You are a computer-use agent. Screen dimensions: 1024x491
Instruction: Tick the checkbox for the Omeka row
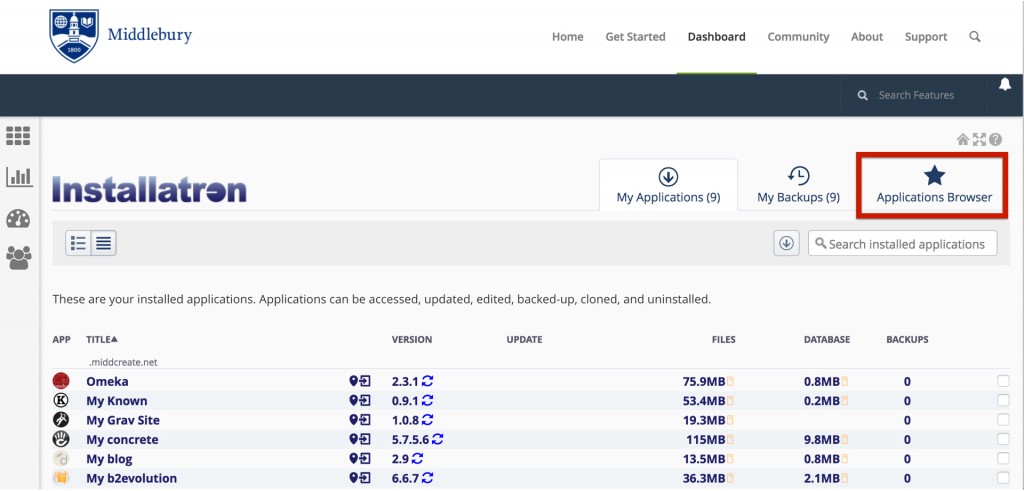click(1003, 381)
